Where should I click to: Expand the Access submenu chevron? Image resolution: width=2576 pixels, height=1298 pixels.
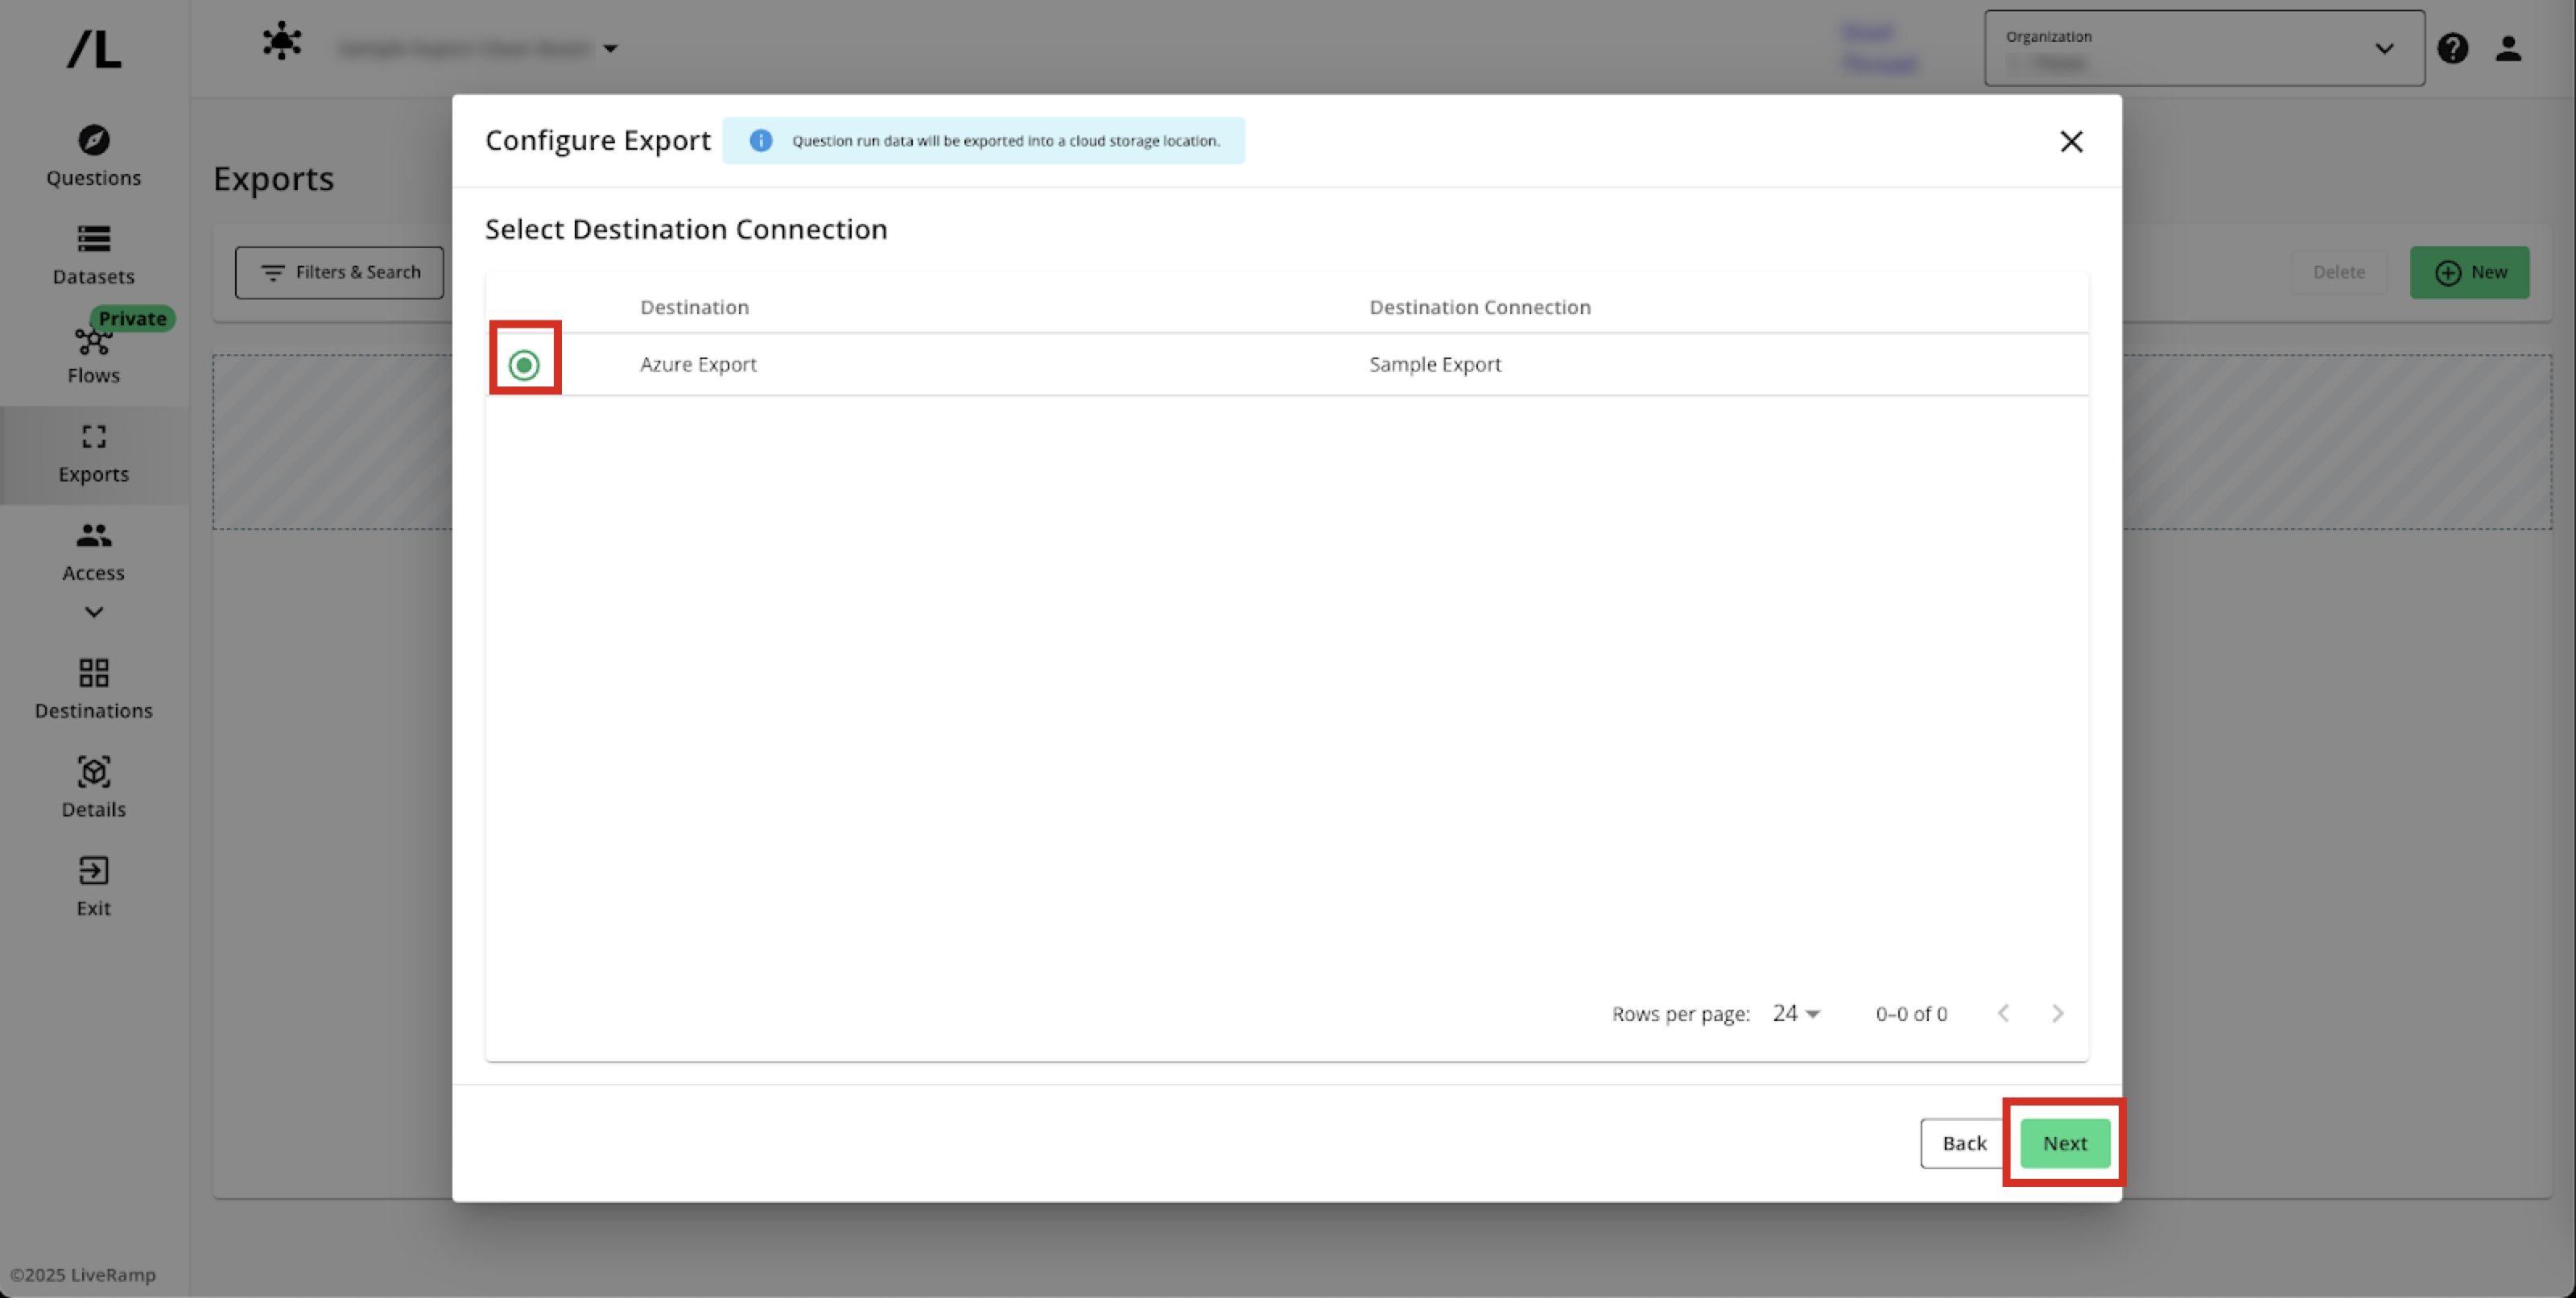[x=94, y=612]
